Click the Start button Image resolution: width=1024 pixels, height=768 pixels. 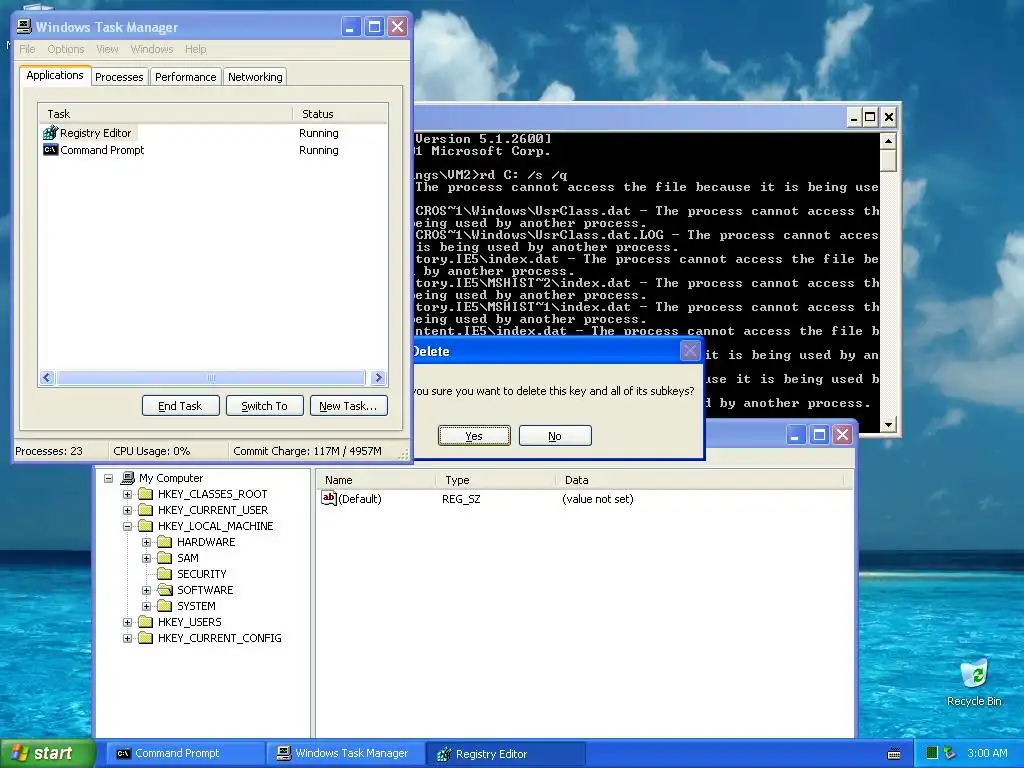pos(48,753)
